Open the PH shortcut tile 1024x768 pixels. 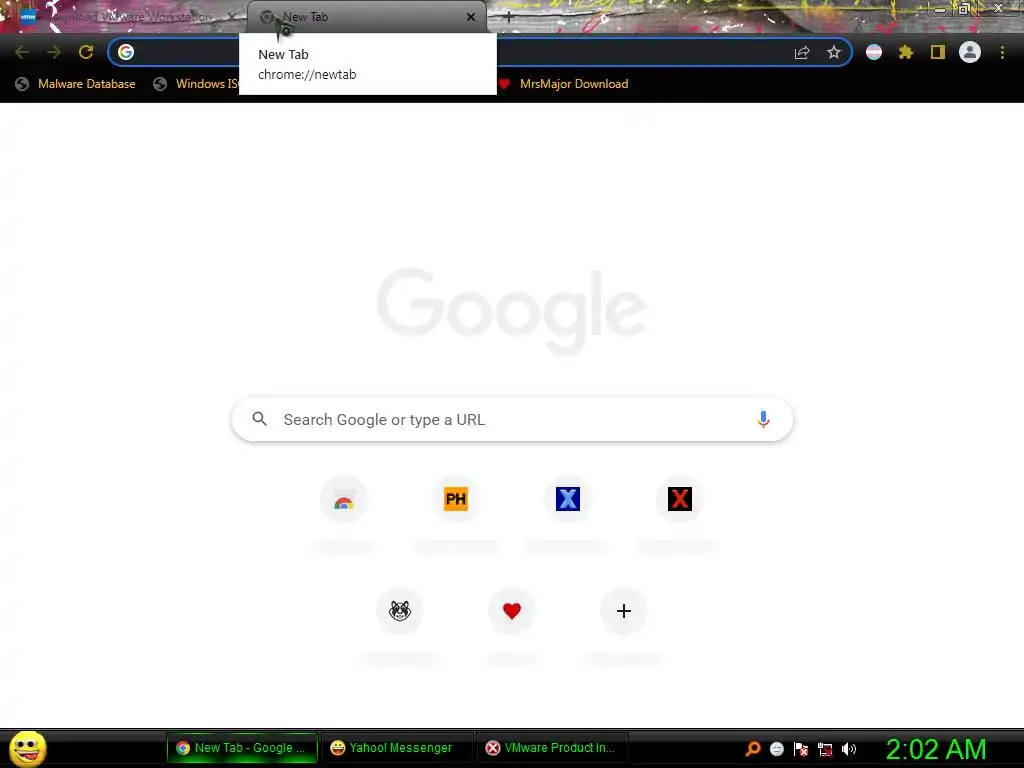(456, 500)
